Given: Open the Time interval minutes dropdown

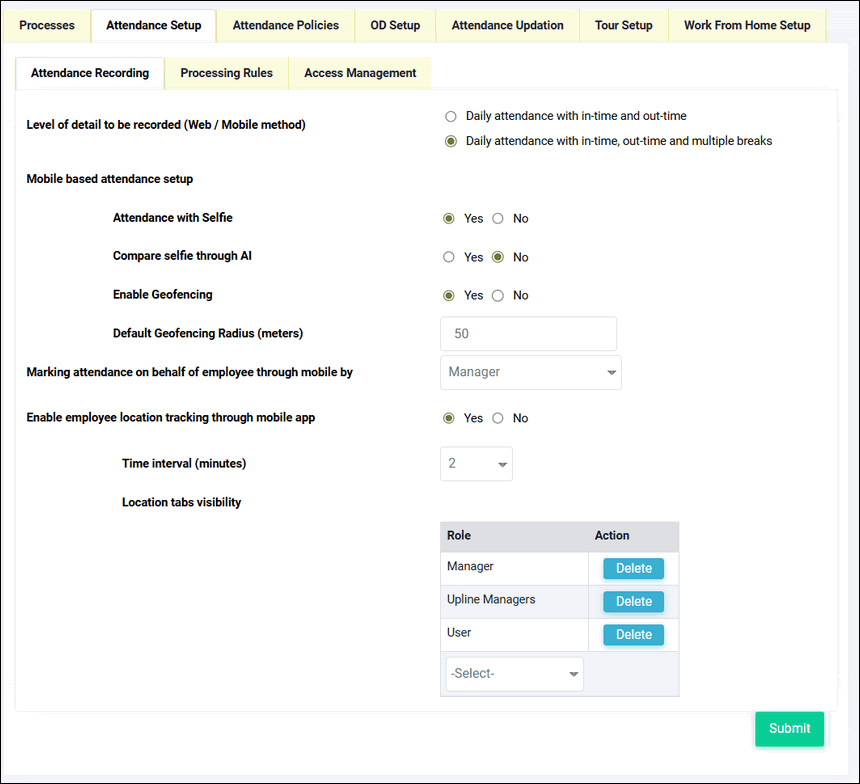Looking at the screenshot, I should pyautogui.click(x=476, y=464).
